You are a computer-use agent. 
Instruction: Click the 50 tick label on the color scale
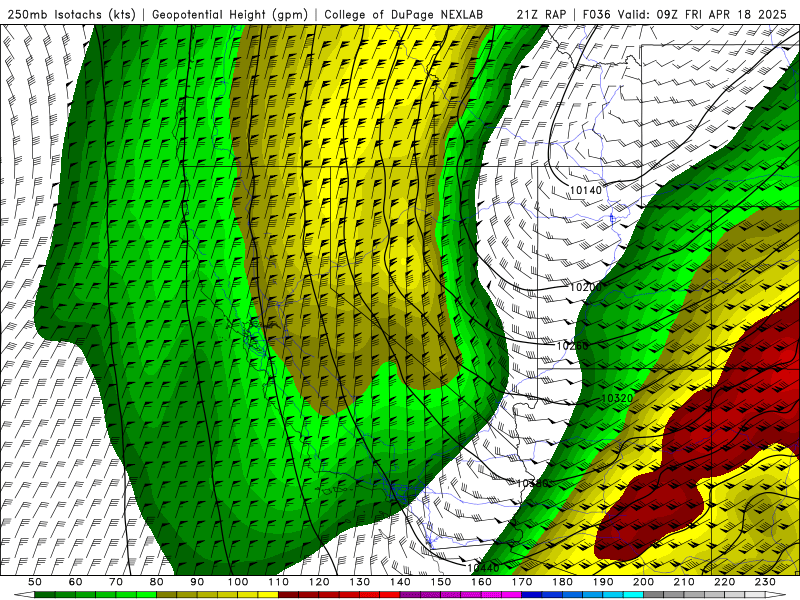(35, 582)
